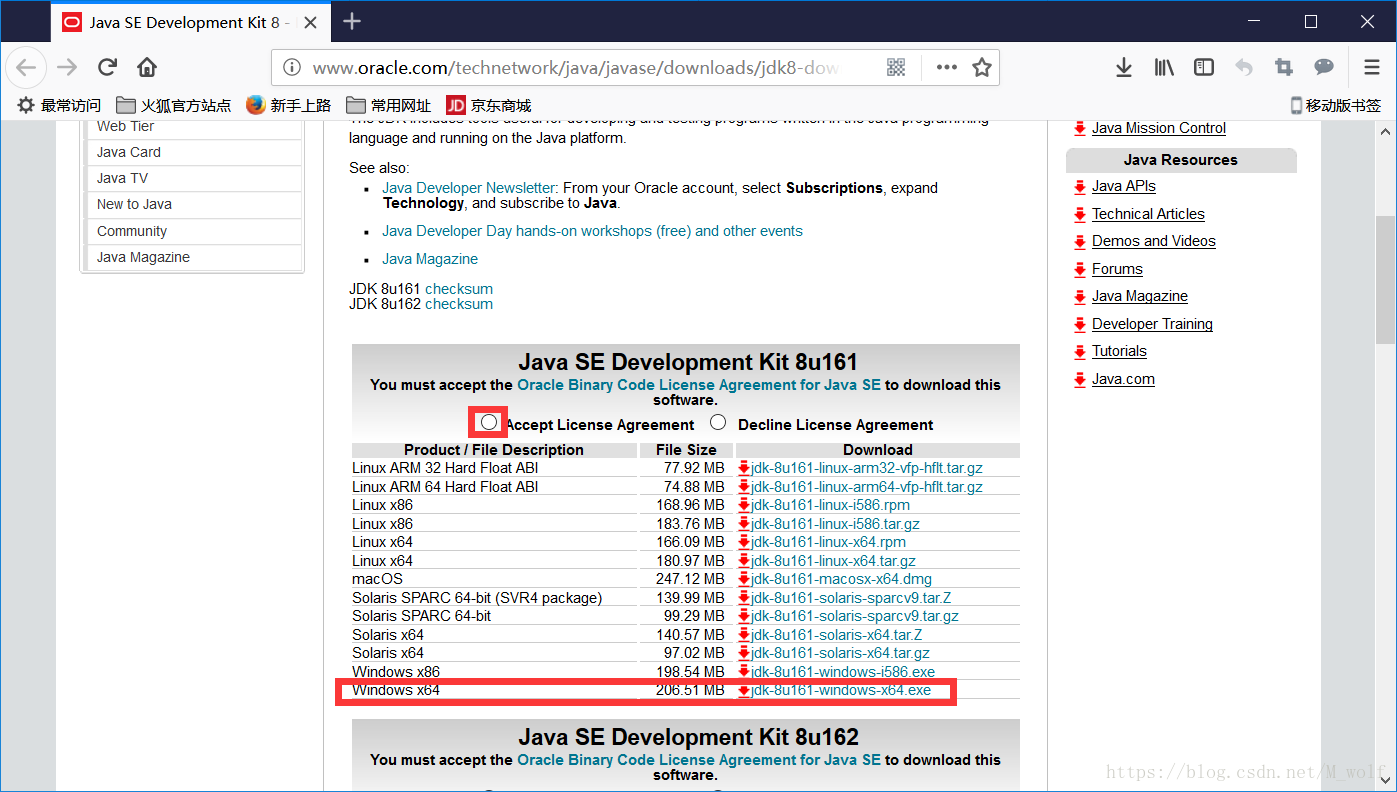Screen dimensions: 1397x792
Task: Click the red download icon beside jdk-8u161-macosx-x64.dmg
Action: click(744, 579)
